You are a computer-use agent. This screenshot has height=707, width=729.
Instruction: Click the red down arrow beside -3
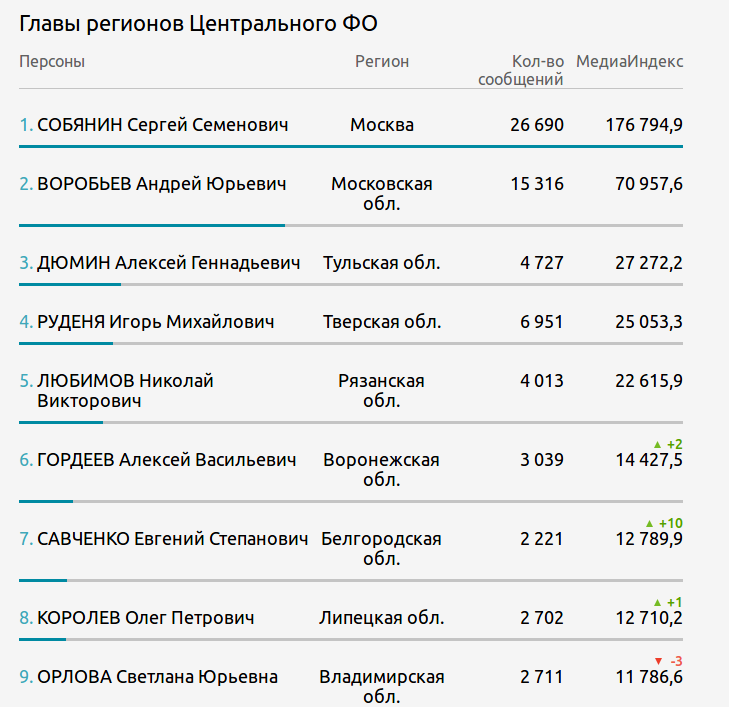point(657,661)
